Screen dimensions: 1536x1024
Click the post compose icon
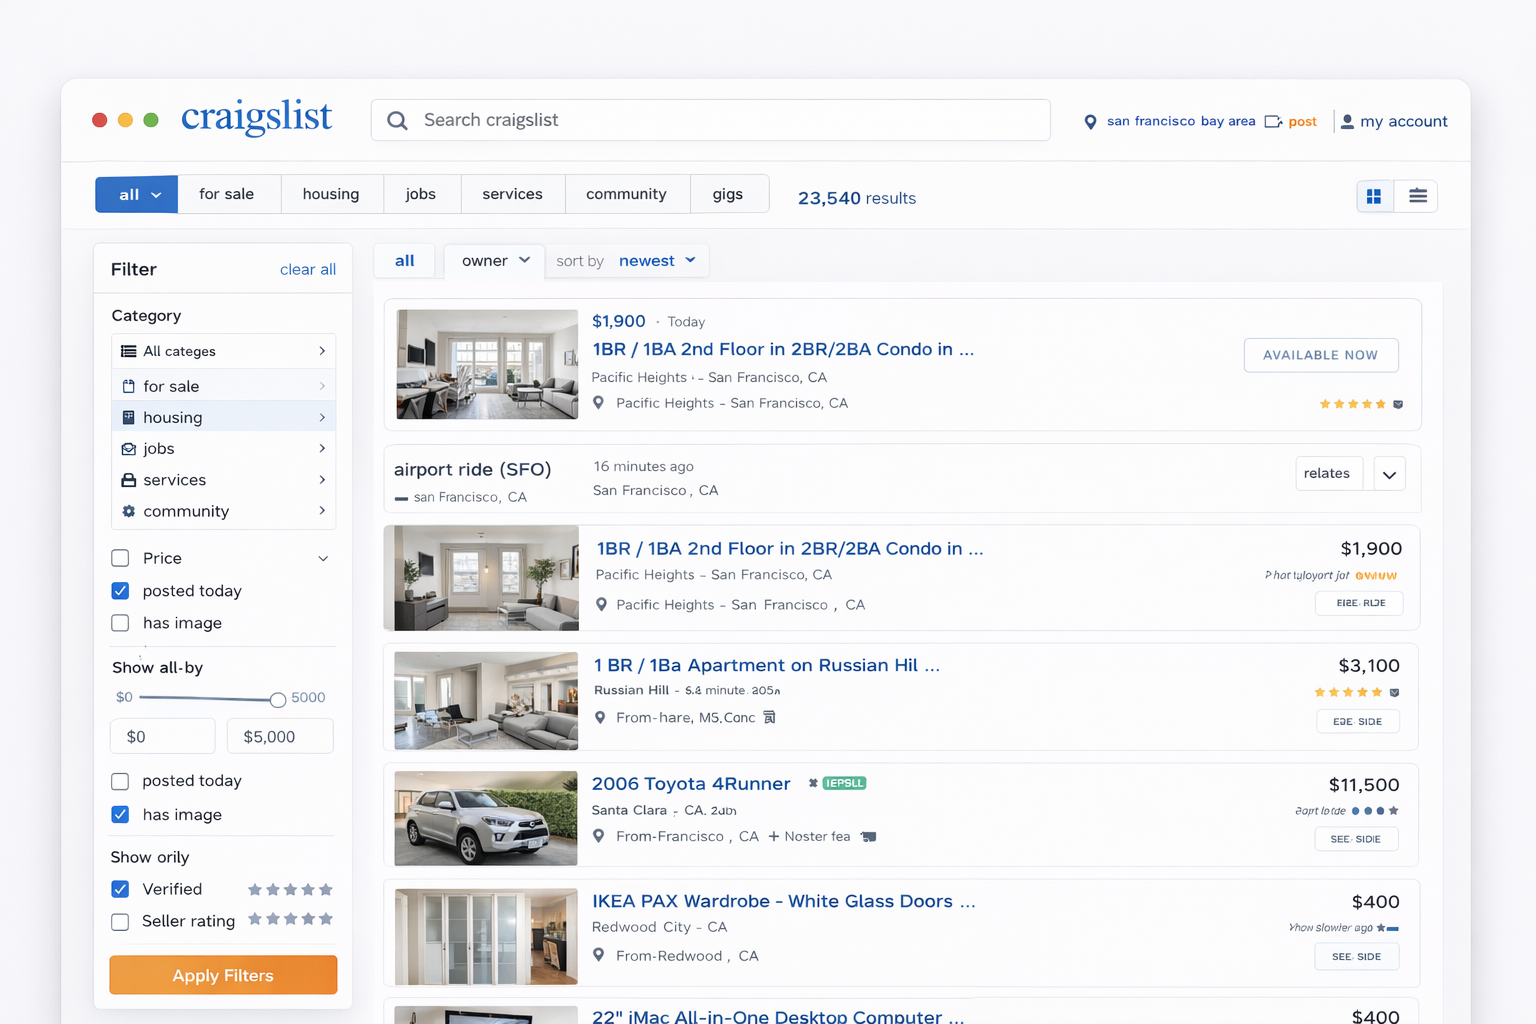pos(1273,122)
